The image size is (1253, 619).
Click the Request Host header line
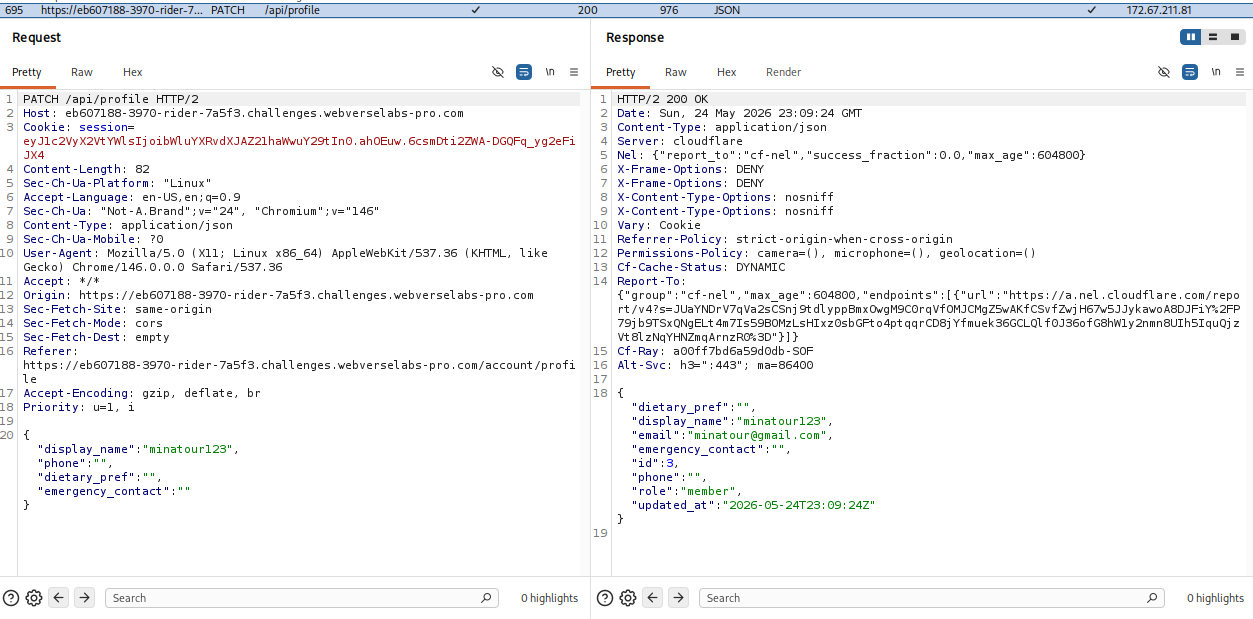243,113
